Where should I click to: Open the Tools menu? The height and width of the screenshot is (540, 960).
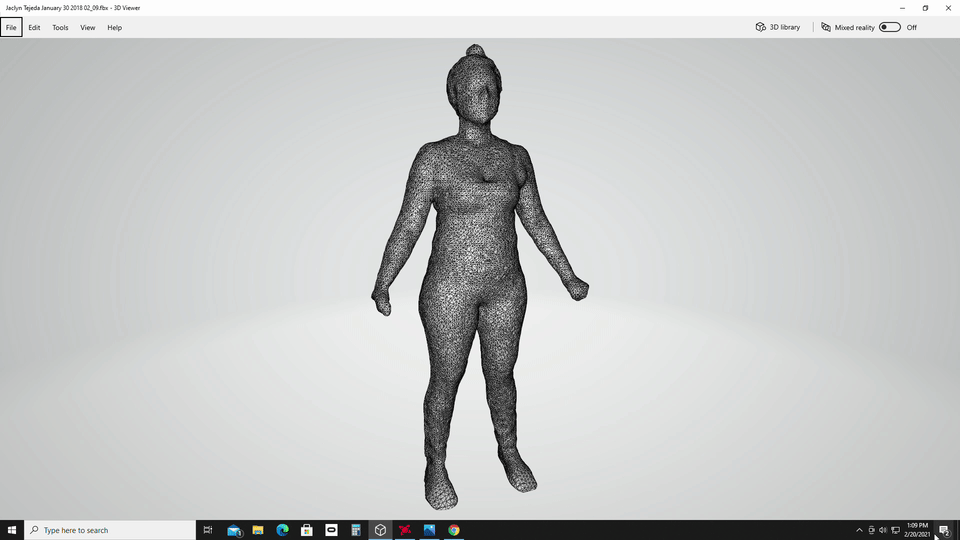tap(60, 28)
